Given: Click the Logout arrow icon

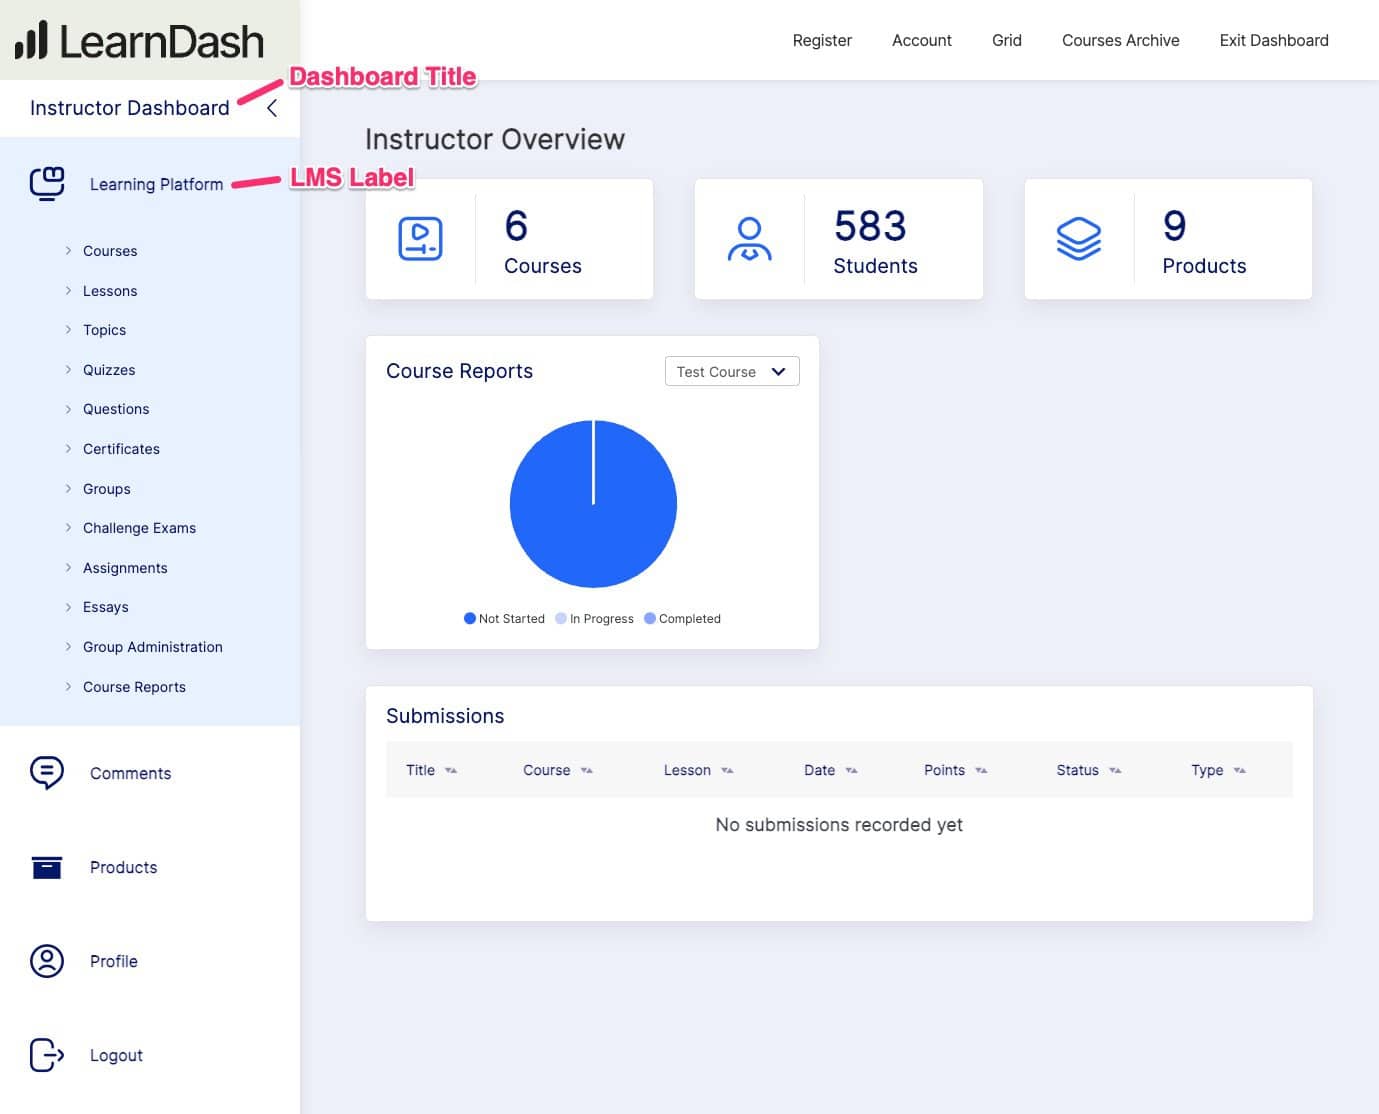Looking at the screenshot, I should point(46,1054).
